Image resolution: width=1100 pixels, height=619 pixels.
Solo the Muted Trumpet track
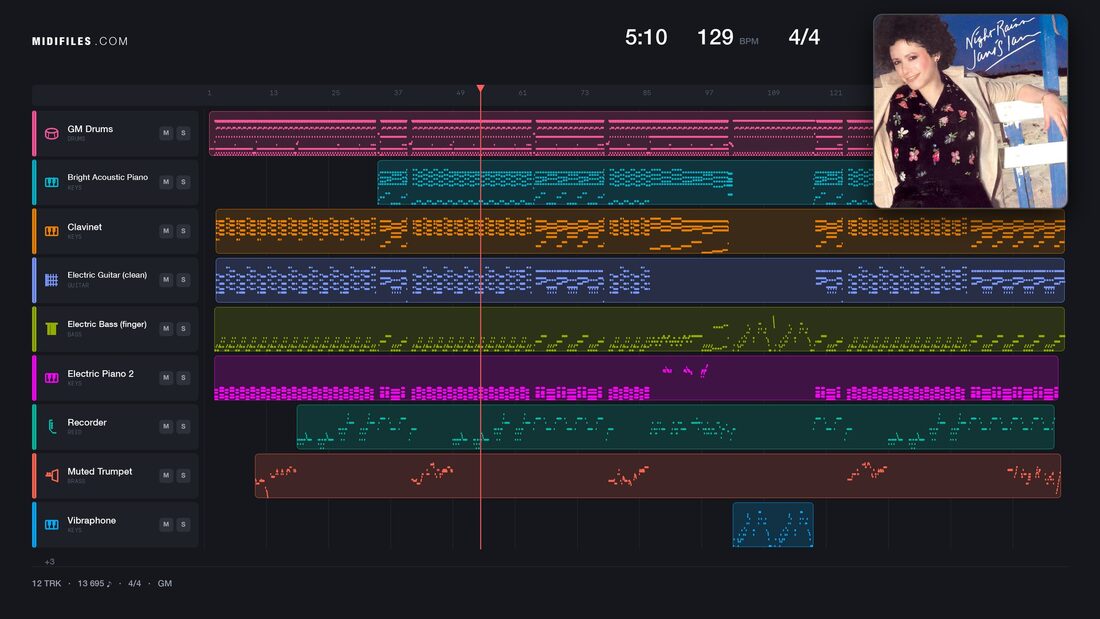pyautogui.click(x=183, y=475)
